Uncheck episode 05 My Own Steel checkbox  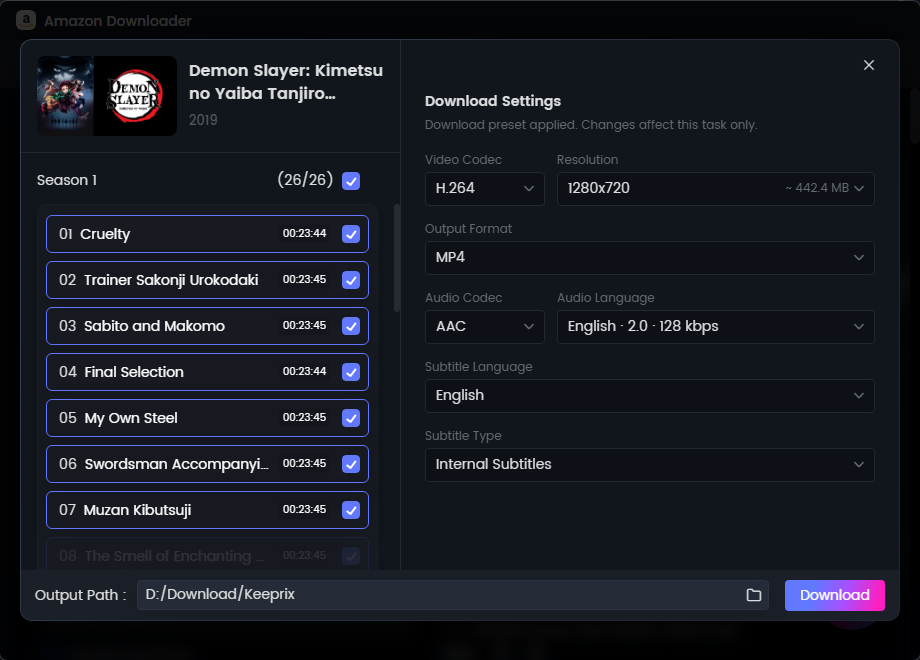pyautogui.click(x=351, y=418)
